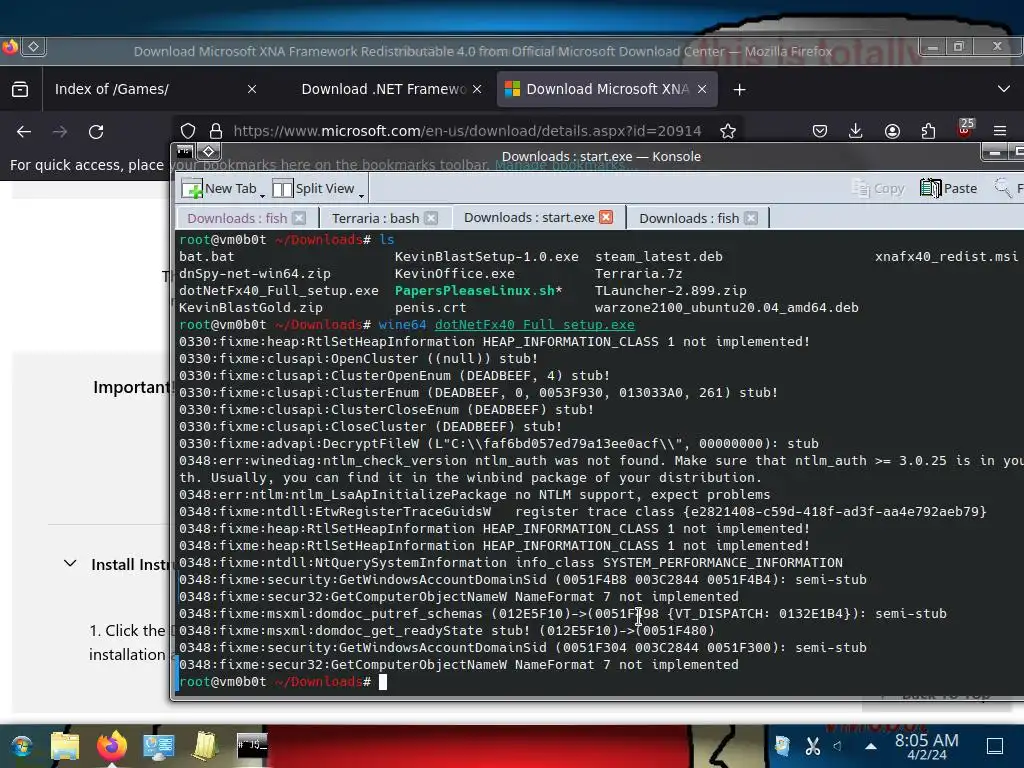The width and height of the screenshot is (1024, 768).
Task: Open Firefox hamburger application menu
Action: click(x=1000, y=131)
